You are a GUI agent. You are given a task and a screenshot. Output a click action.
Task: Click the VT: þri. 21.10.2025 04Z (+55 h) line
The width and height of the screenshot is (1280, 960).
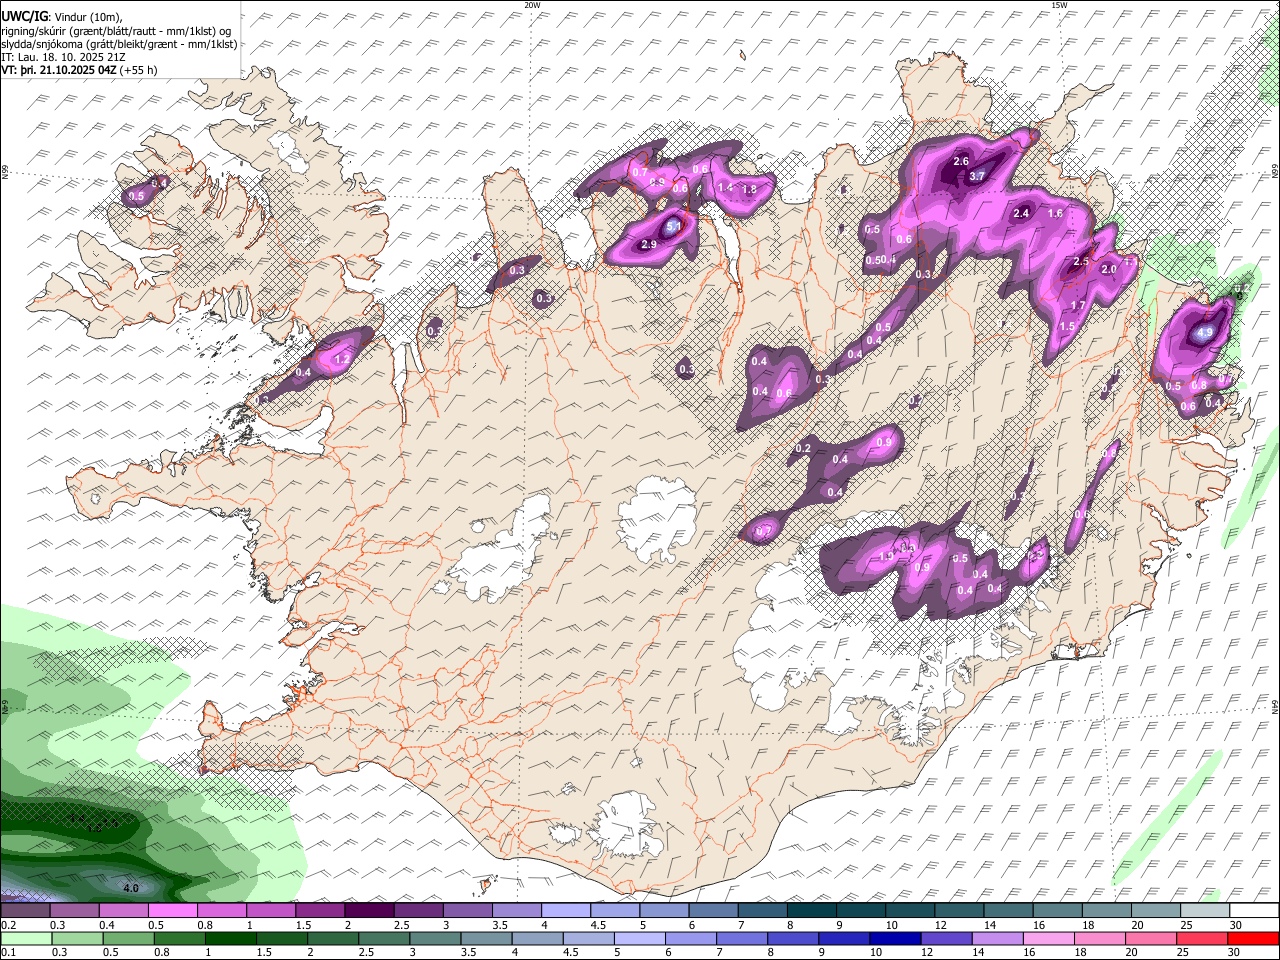(x=79, y=70)
